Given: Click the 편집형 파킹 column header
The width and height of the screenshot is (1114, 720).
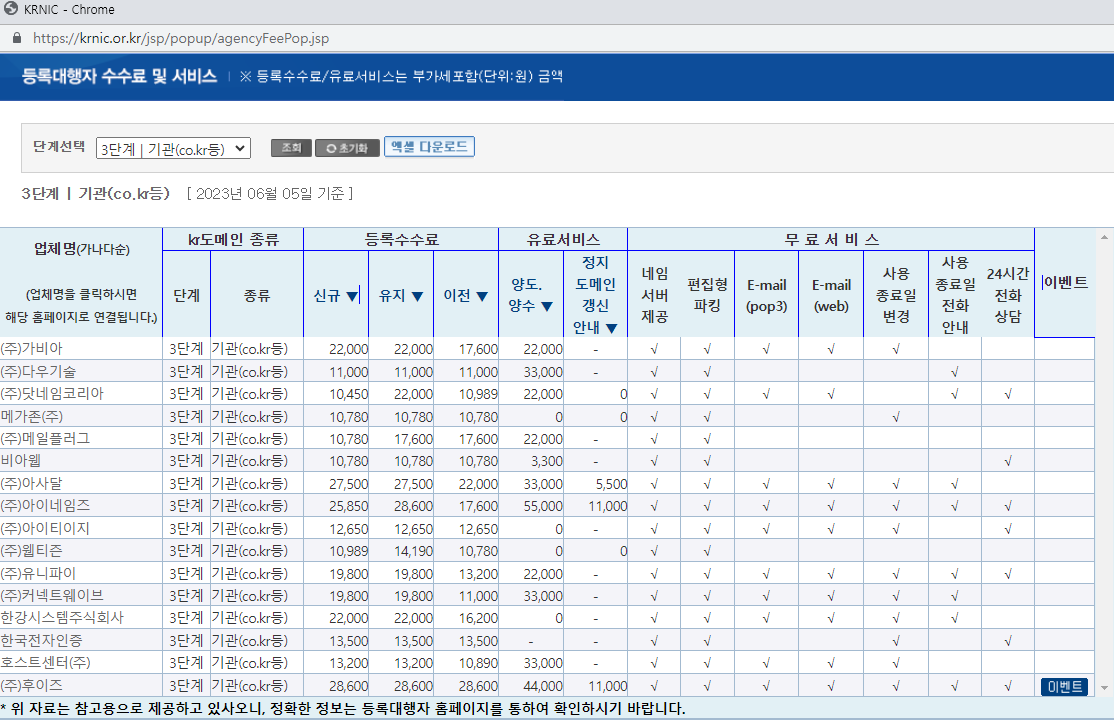Looking at the screenshot, I should (708, 294).
